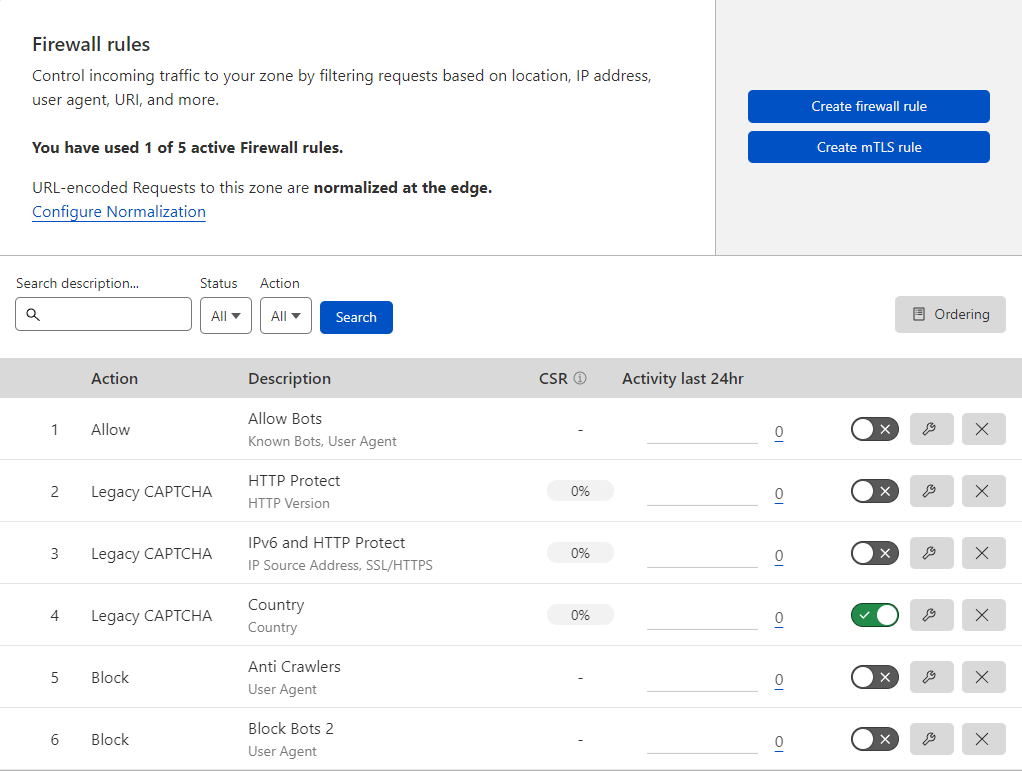Click the HTTP Protect 0% CSR badge

580,491
